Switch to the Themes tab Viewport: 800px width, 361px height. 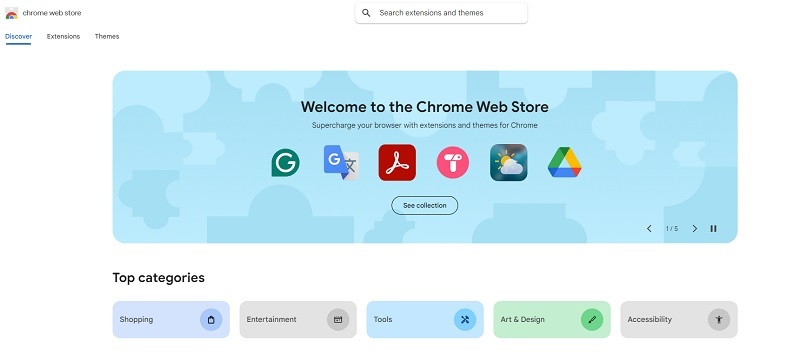click(107, 36)
